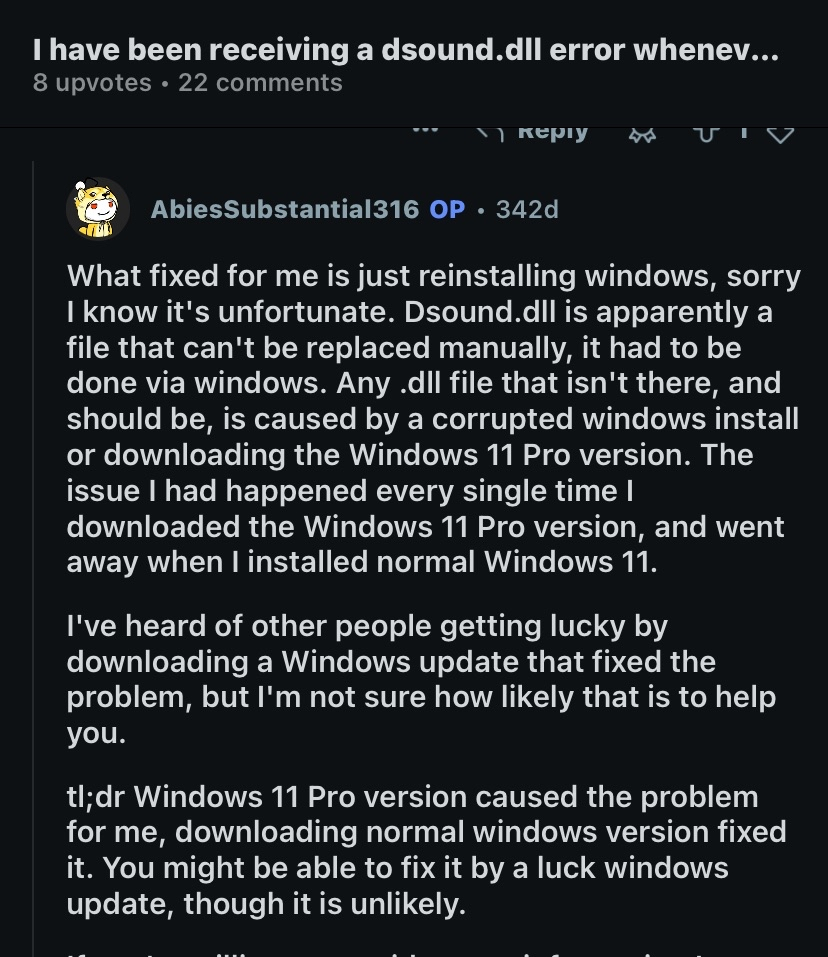Collapse comment via the header row dot separator
Viewport: 828px width, 957px height.
481,209
